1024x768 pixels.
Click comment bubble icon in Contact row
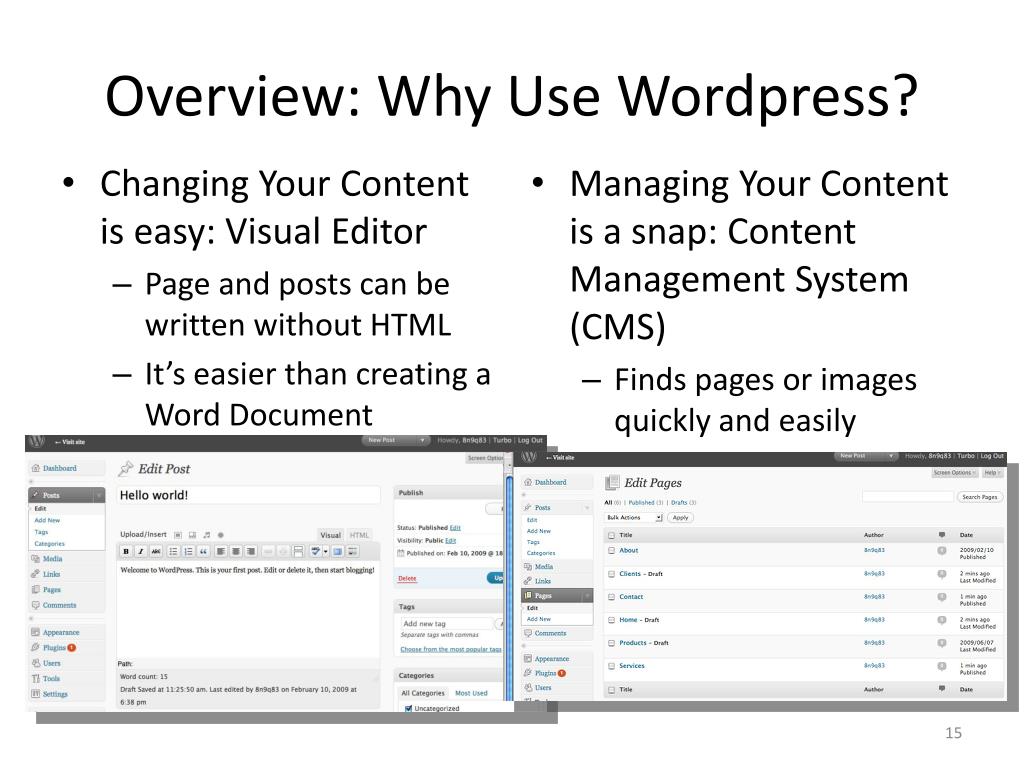942,597
